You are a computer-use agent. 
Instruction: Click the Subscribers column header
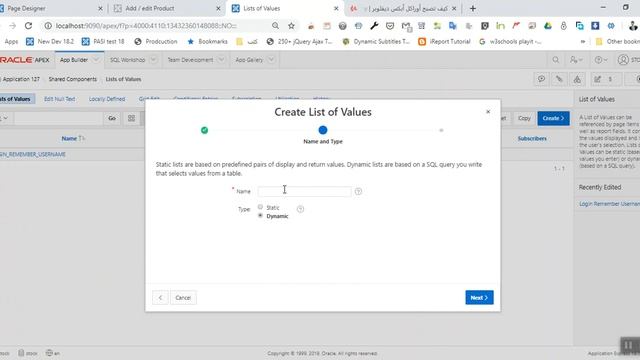pyautogui.click(x=532, y=139)
